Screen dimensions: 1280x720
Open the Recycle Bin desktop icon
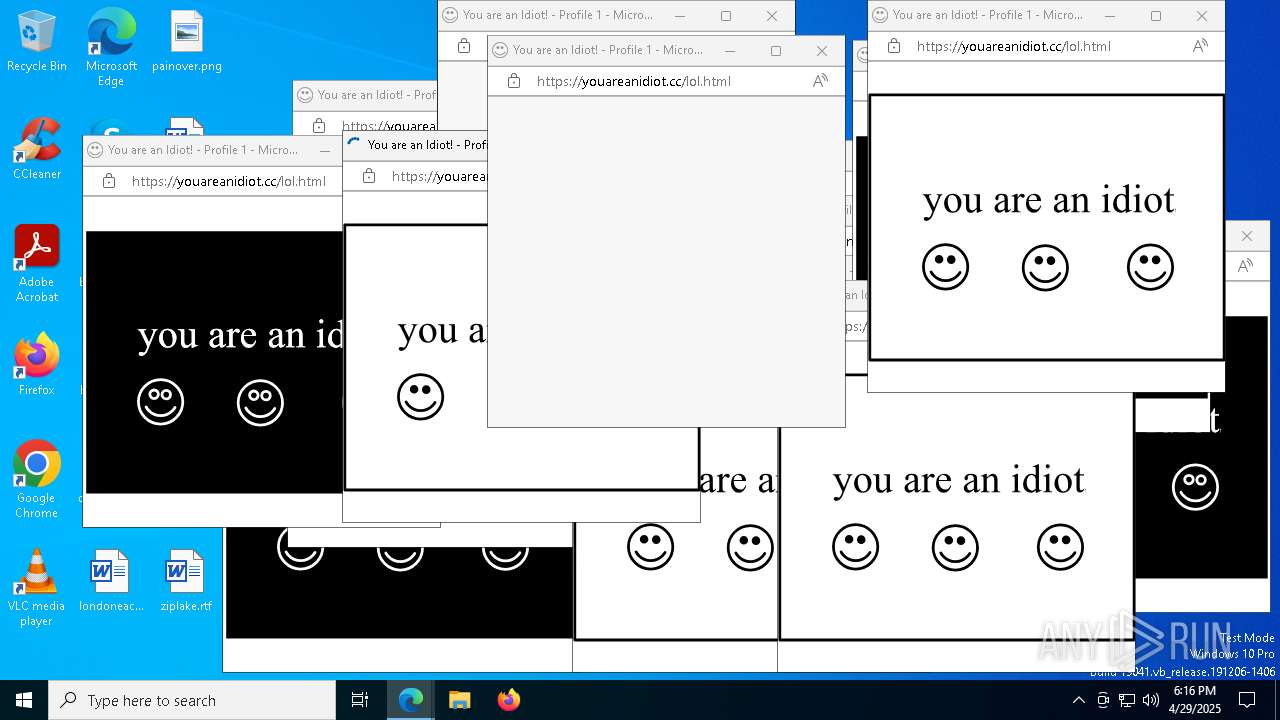point(37,42)
